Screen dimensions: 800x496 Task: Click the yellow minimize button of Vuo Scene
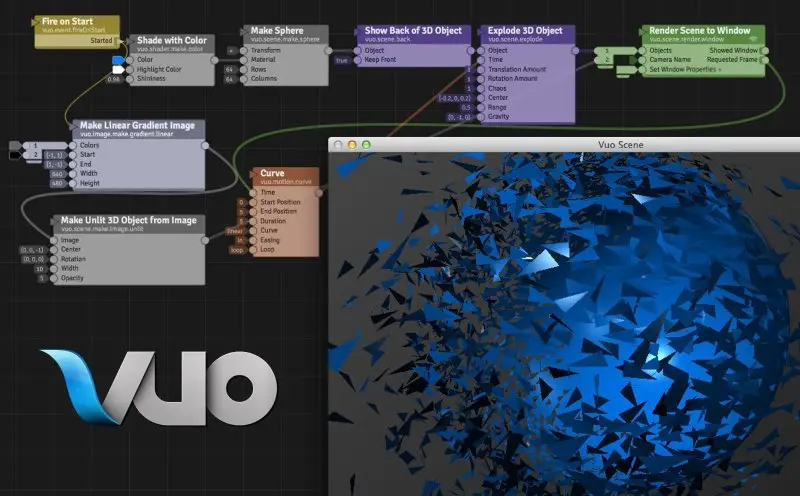click(352, 145)
